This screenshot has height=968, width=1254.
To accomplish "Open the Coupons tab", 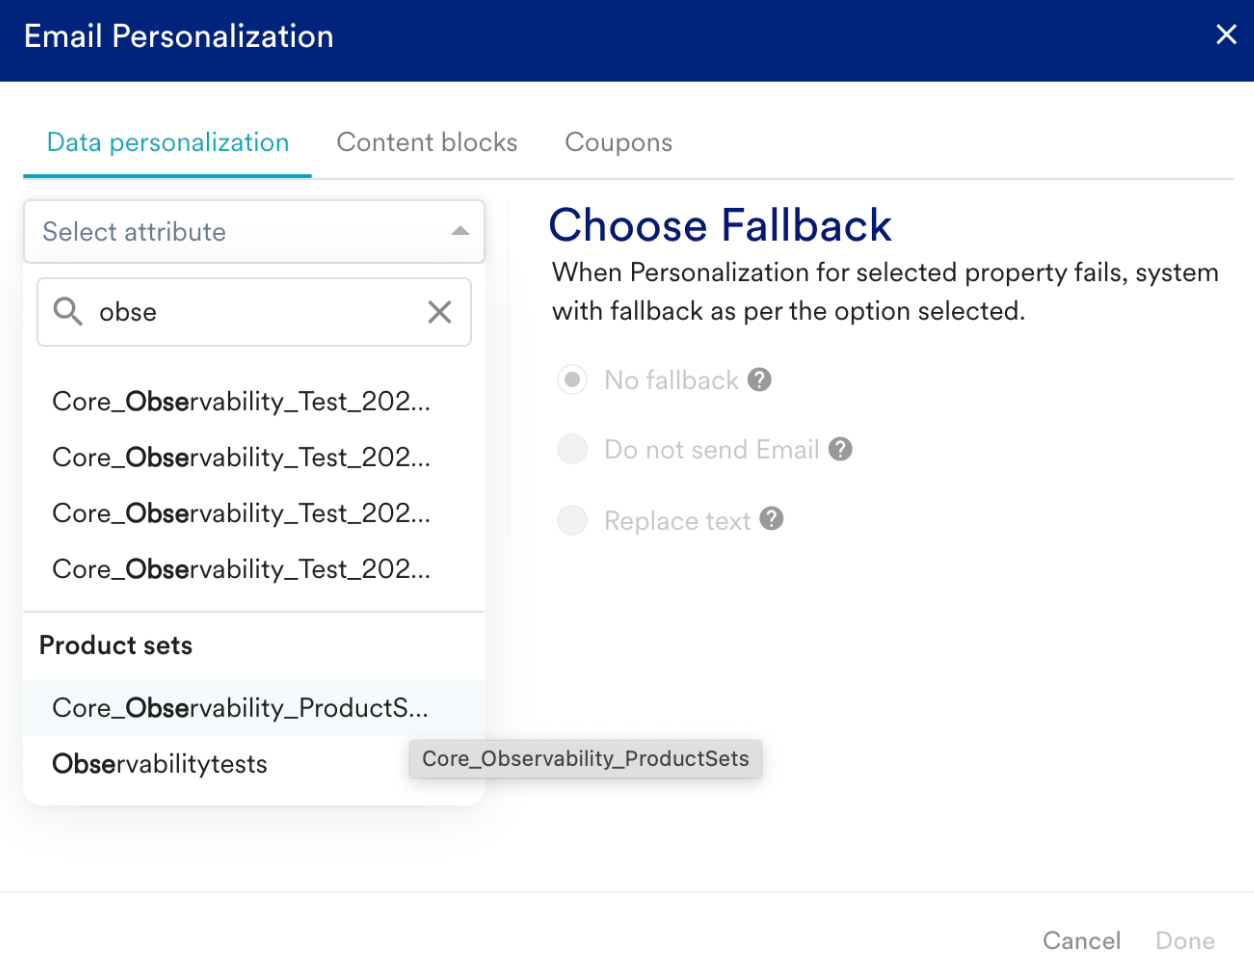I will point(618,142).
